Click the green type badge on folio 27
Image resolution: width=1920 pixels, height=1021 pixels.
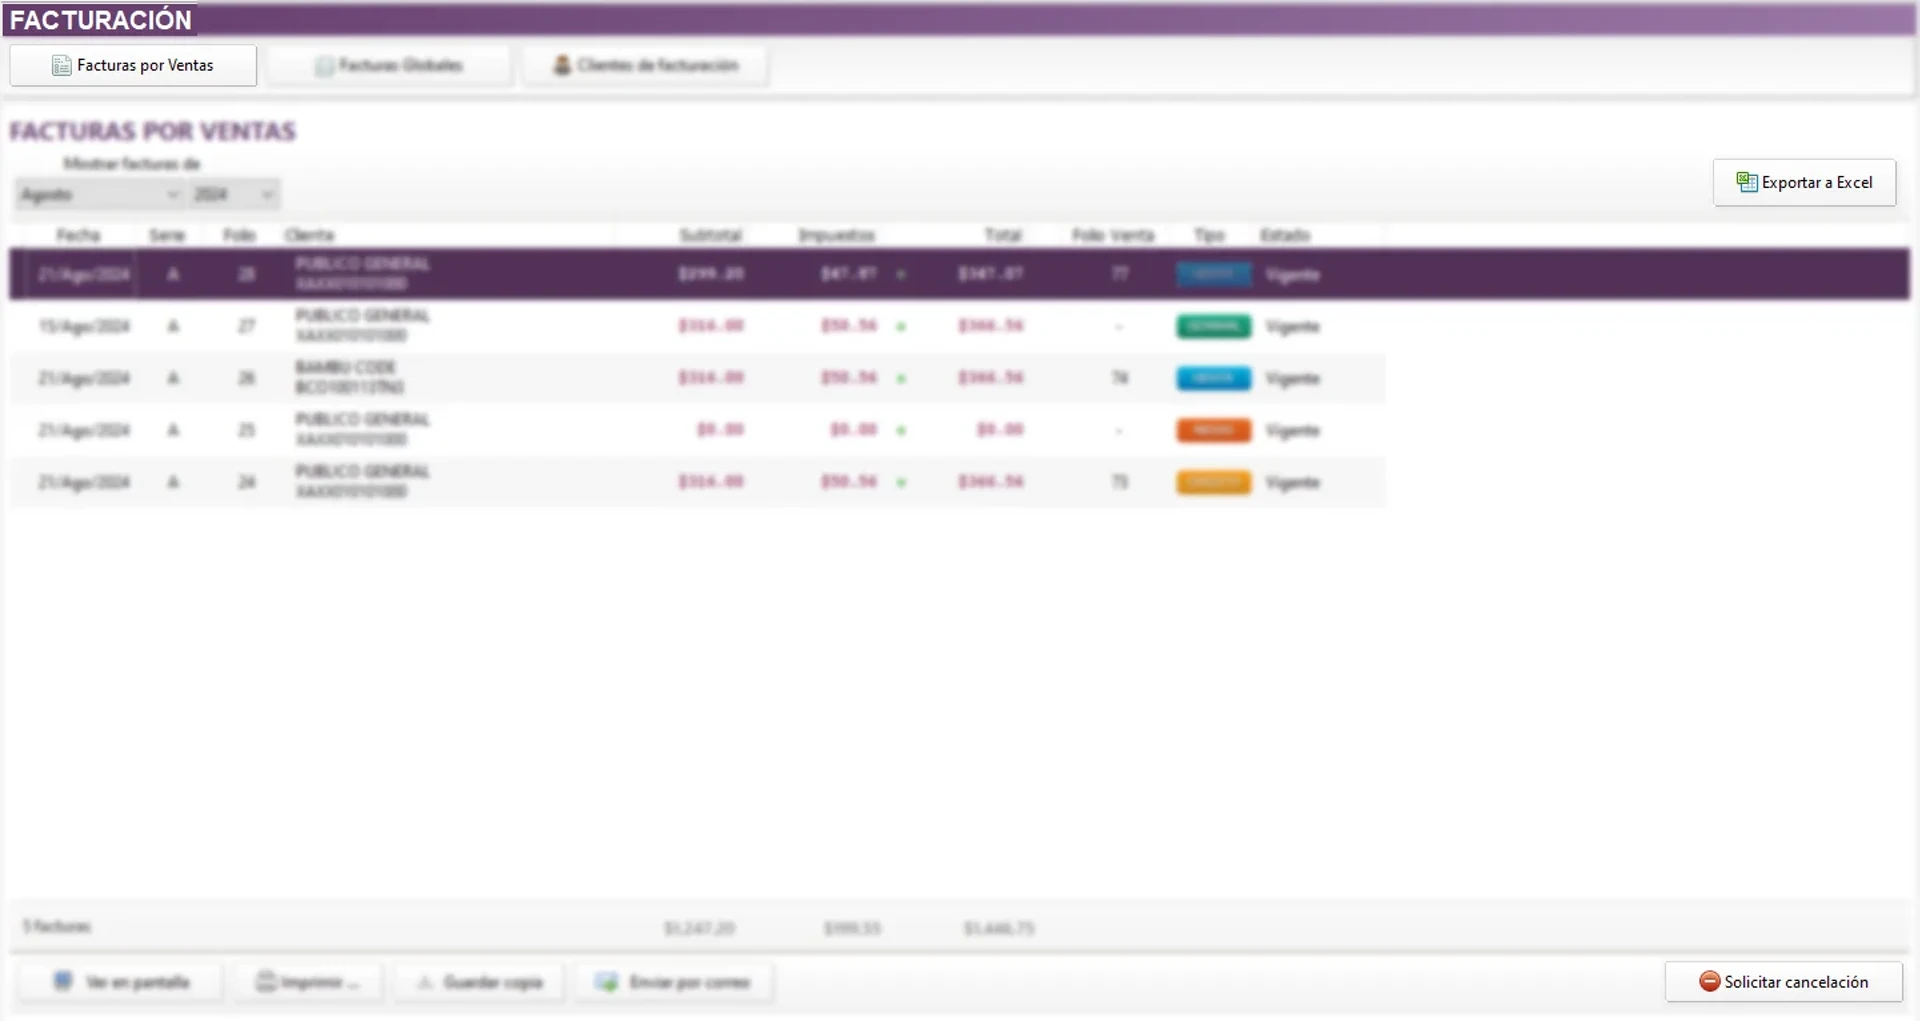coord(1213,327)
